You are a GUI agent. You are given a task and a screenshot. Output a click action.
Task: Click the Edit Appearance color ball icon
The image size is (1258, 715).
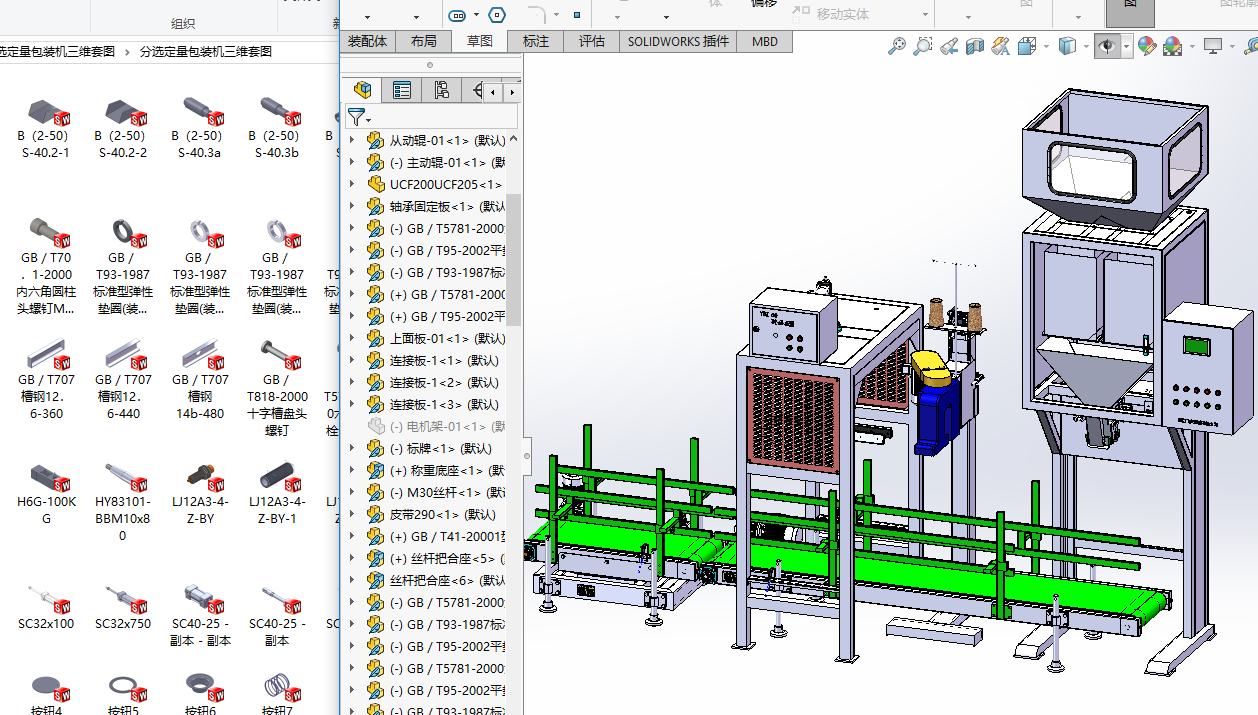1147,46
